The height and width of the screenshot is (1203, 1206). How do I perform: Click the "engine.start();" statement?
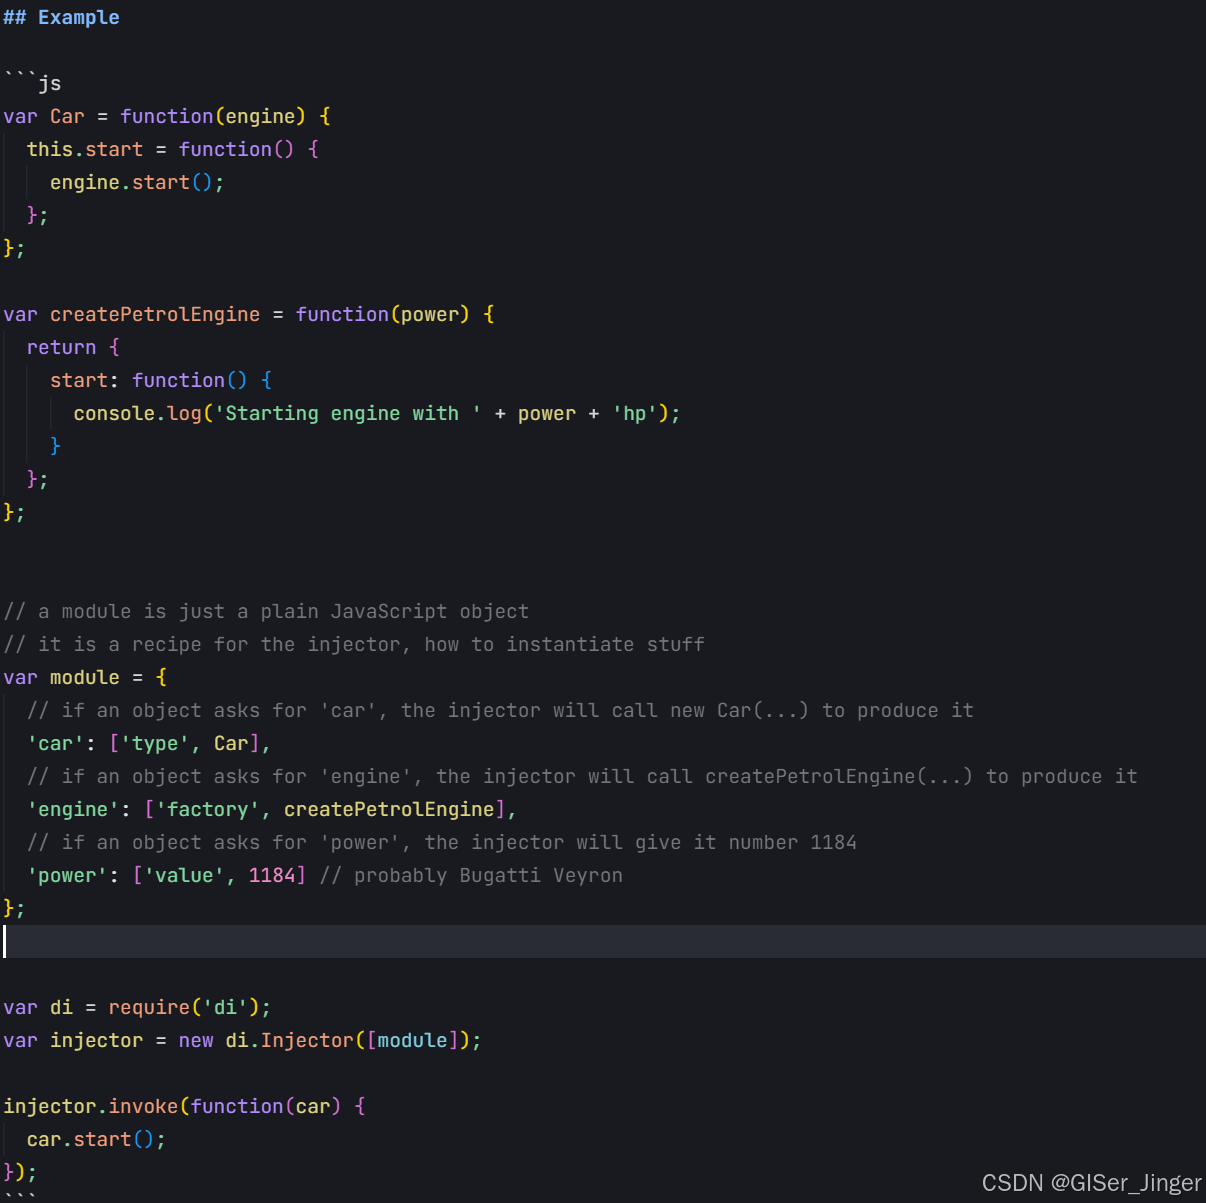coord(137,182)
